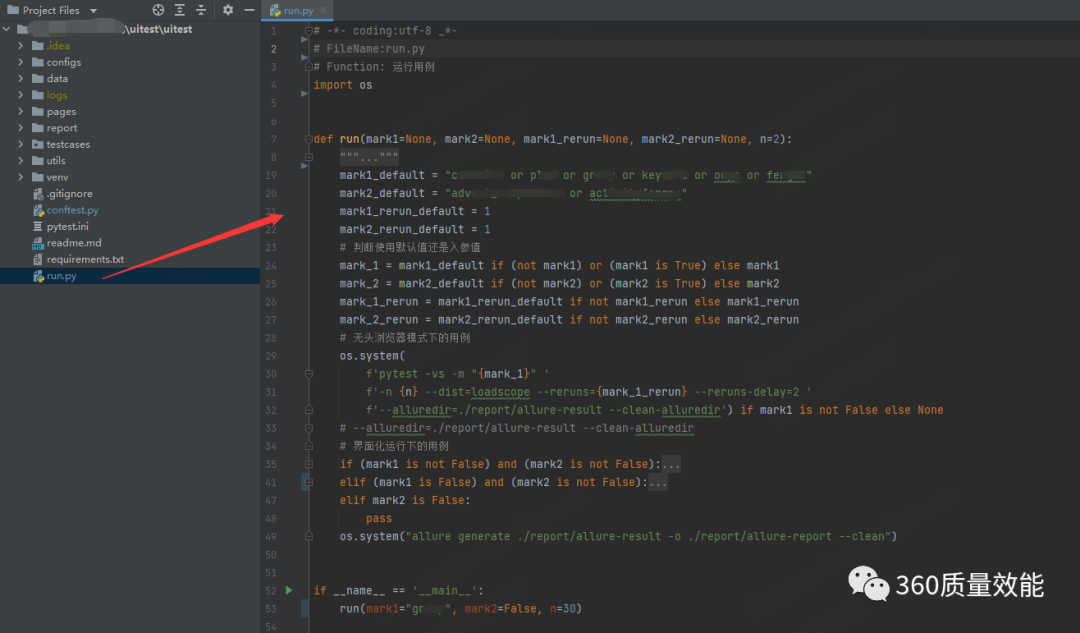Select the run.py editor tab
This screenshot has height=633, width=1080.
coord(298,10)
